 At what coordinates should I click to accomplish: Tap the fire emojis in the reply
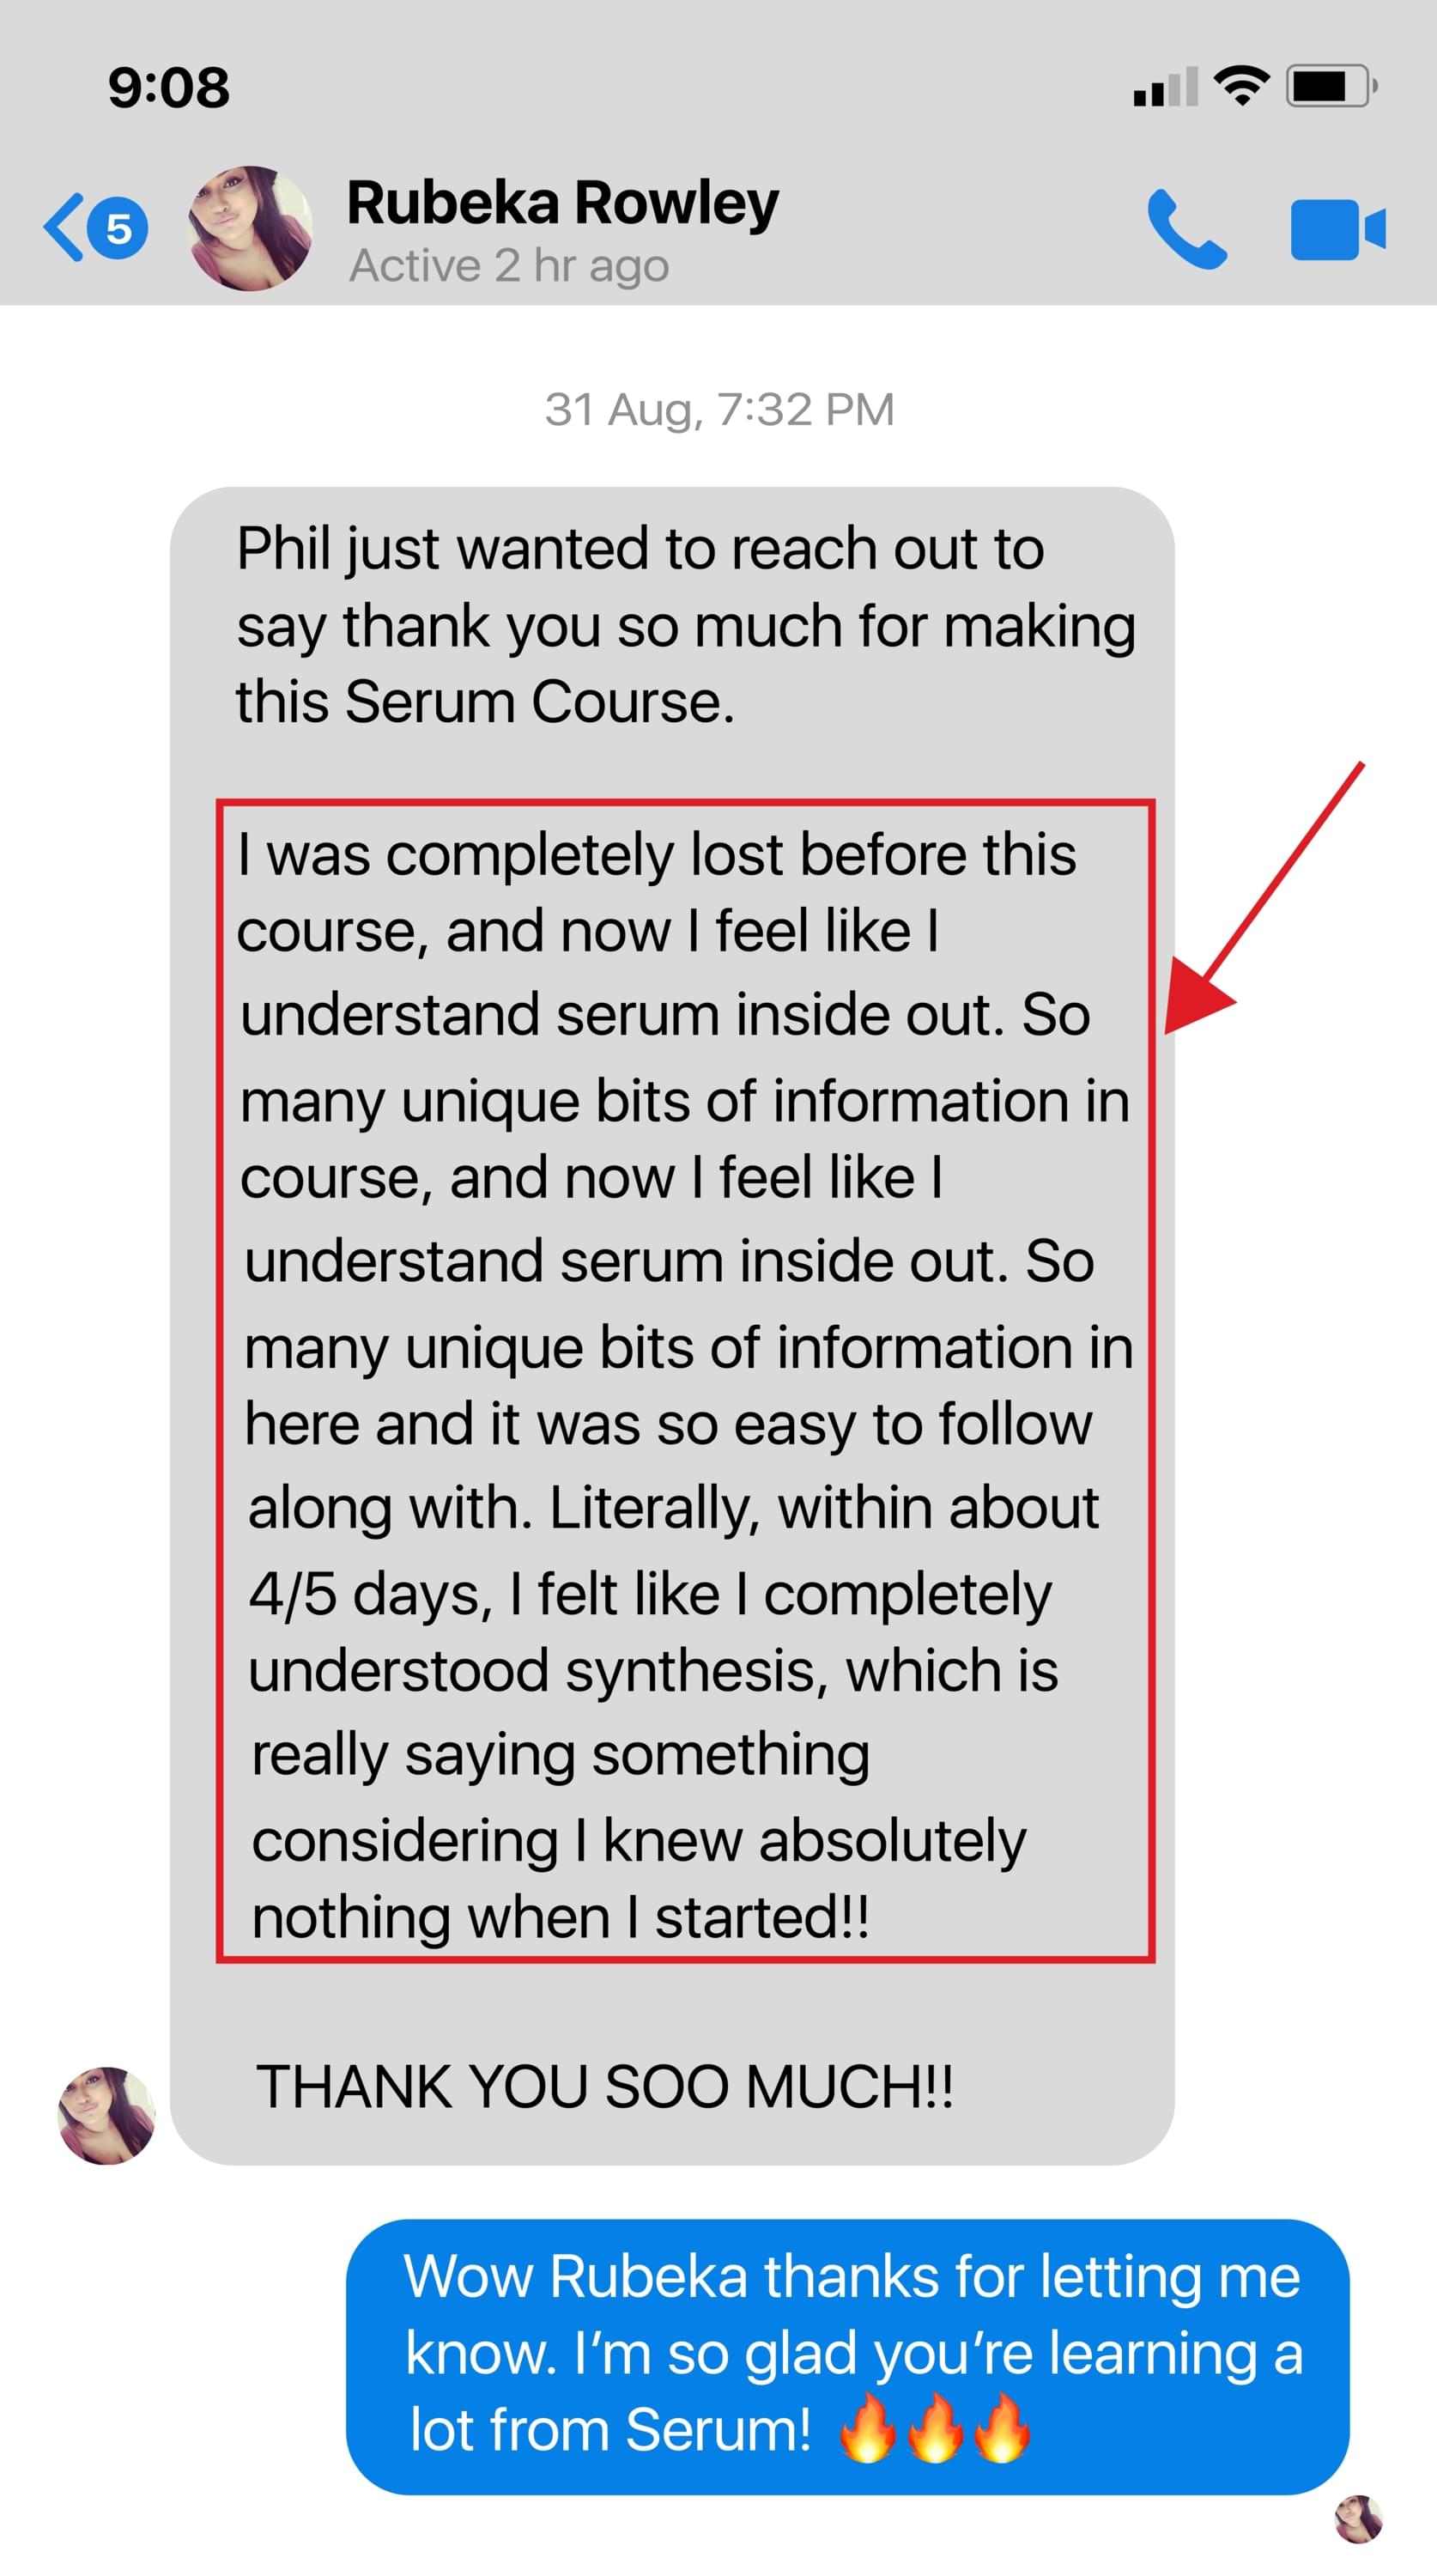click(x=934, y=2427)
